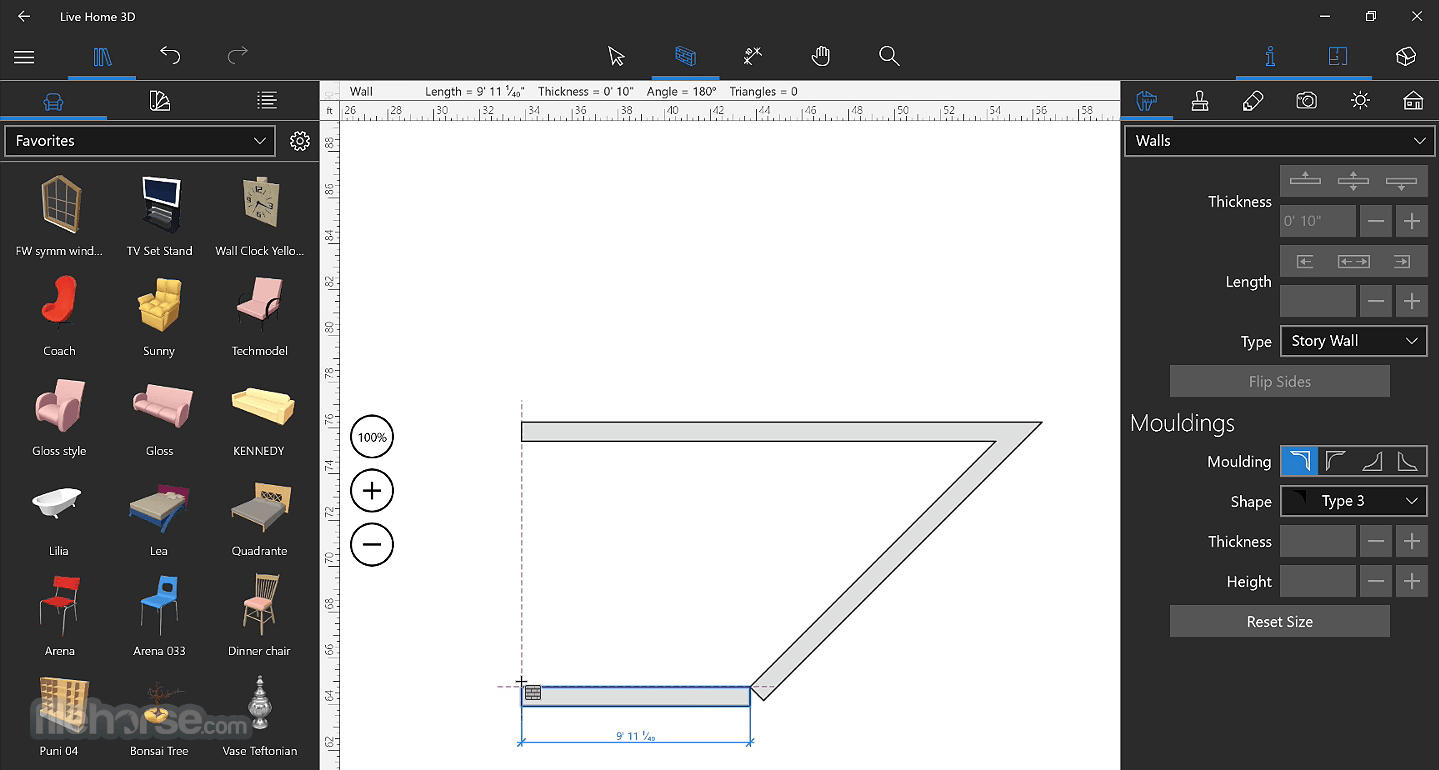1439x770 pixels.
Task: Increase moulding thickness with plus button
Action: [x=1411, y=541]
